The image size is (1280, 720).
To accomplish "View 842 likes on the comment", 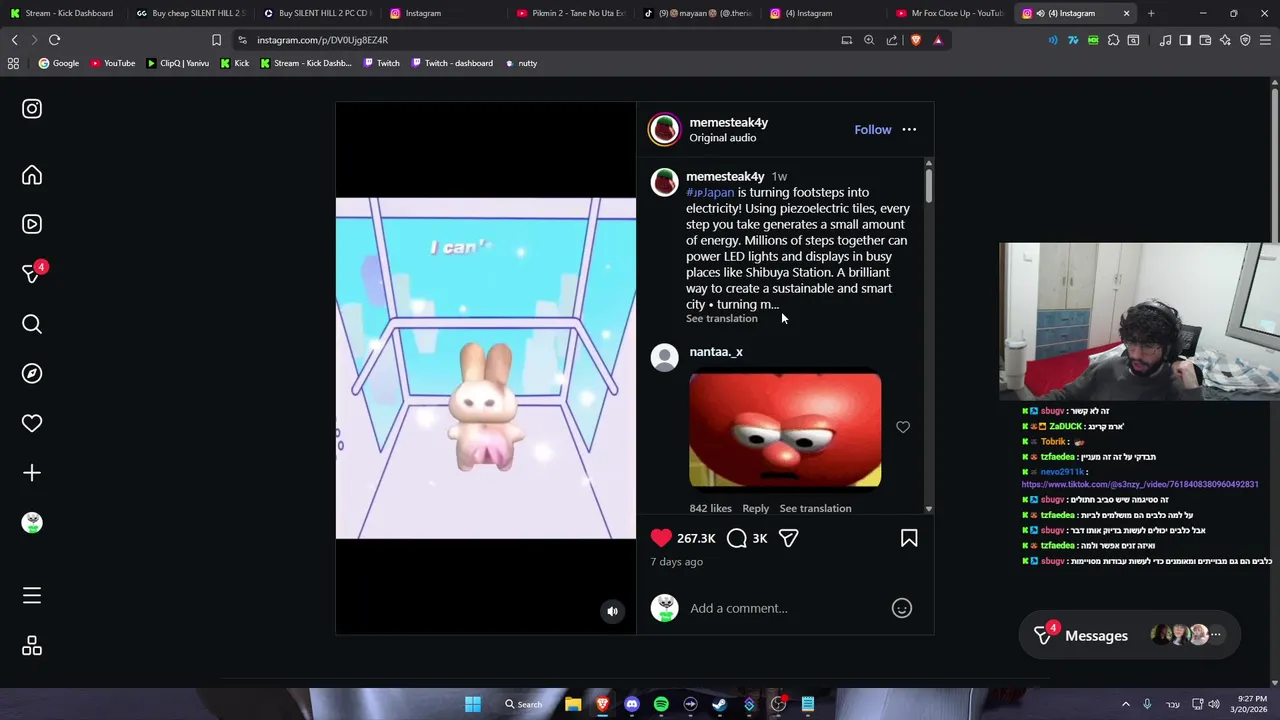I will 710,508.
